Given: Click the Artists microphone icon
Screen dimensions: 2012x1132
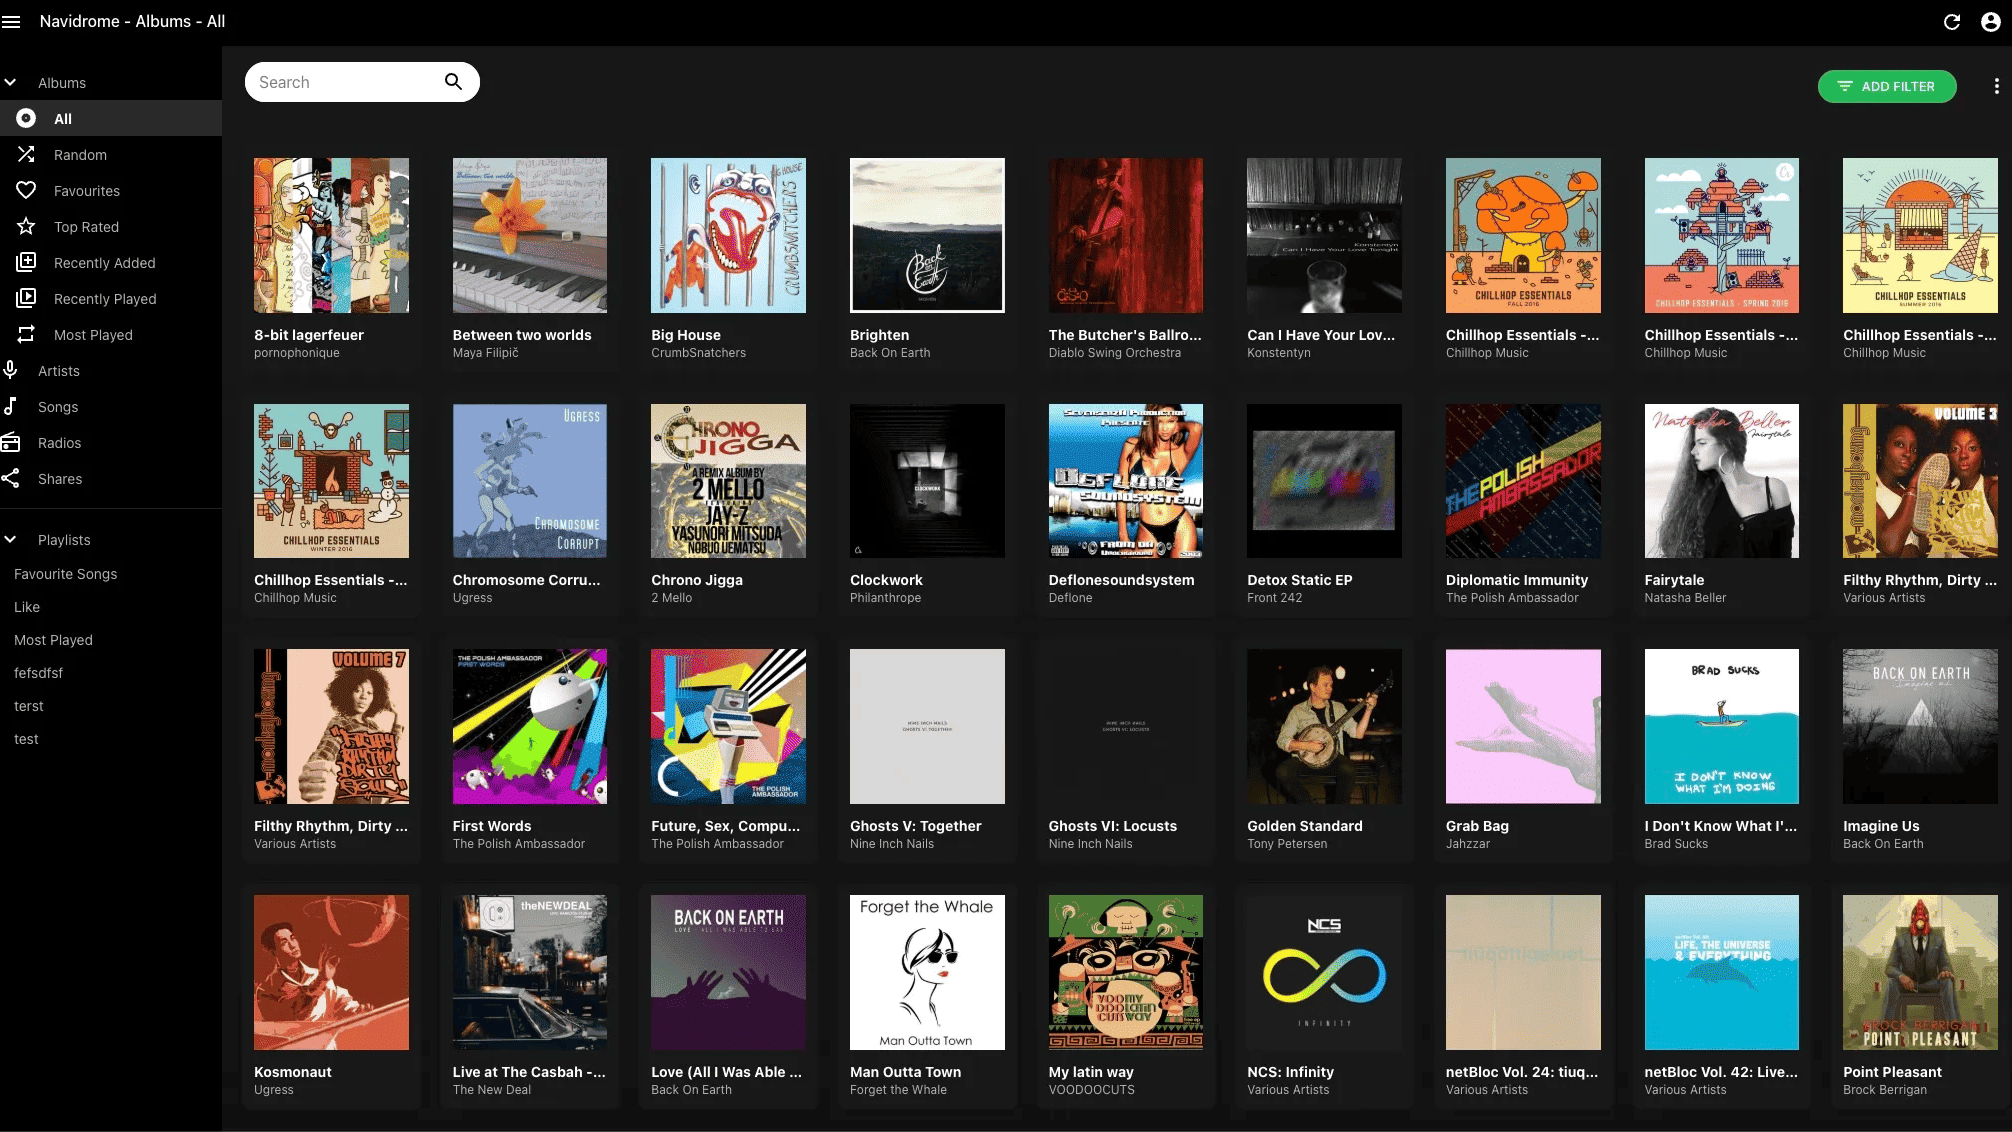Looking at the screenshot, I should (10, 370).
